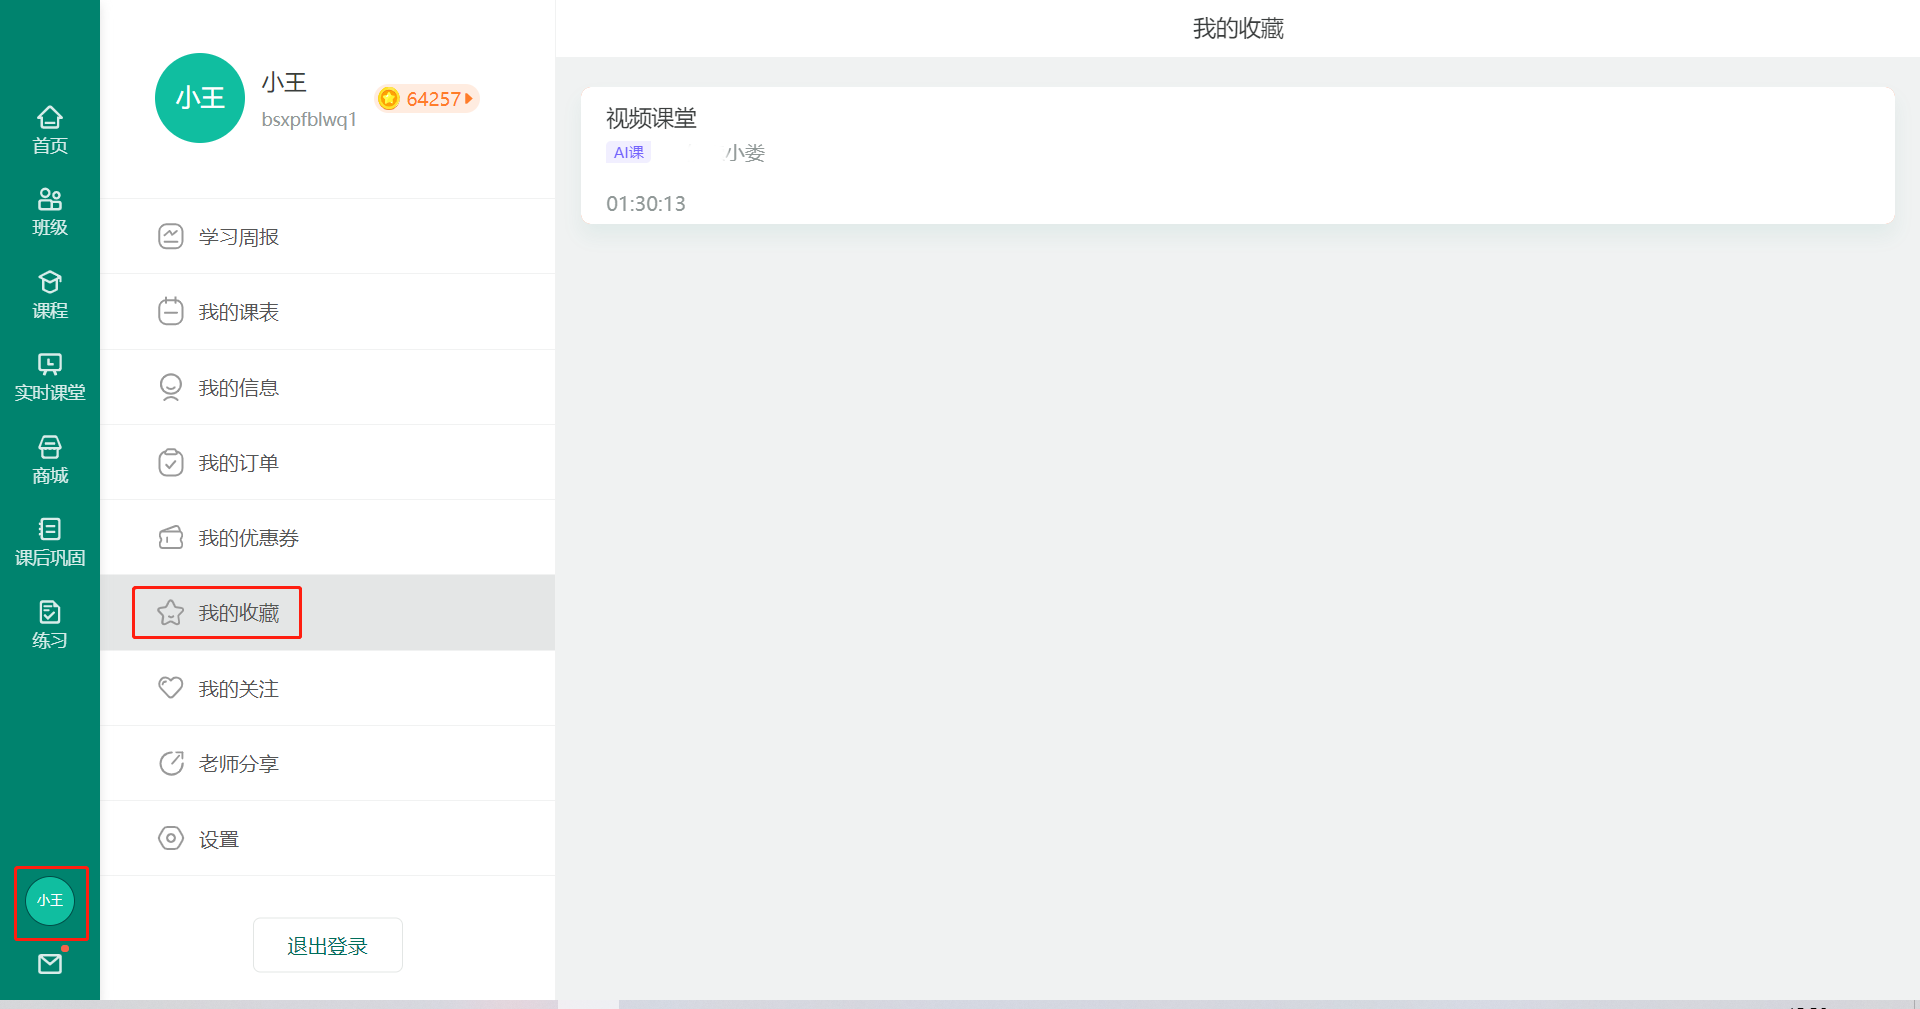Click the 小王 avatar in sidebar
This screenshot has height=1009, width=1920.
coord(51,900)
